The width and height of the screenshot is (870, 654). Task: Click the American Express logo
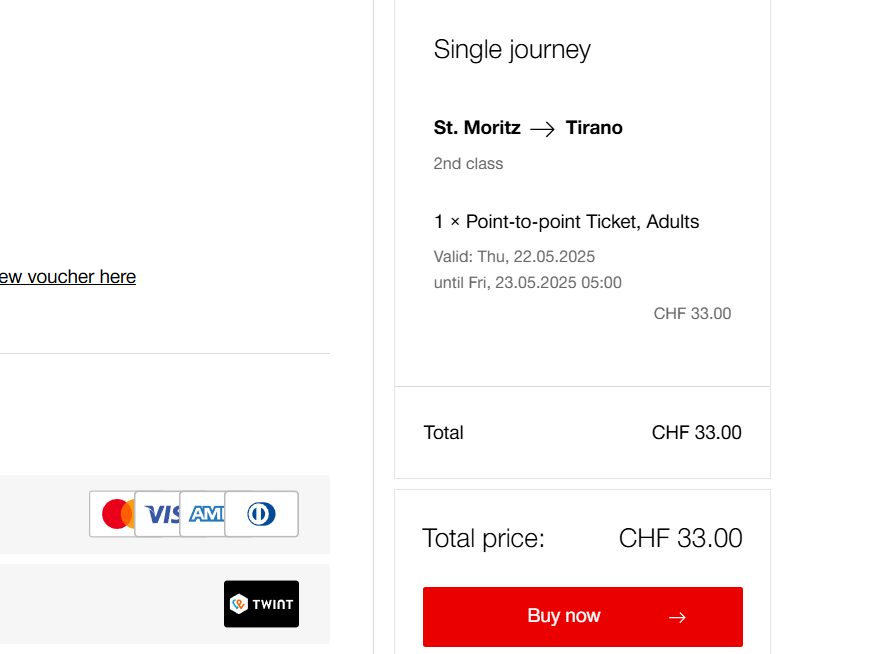pos(203,514)
